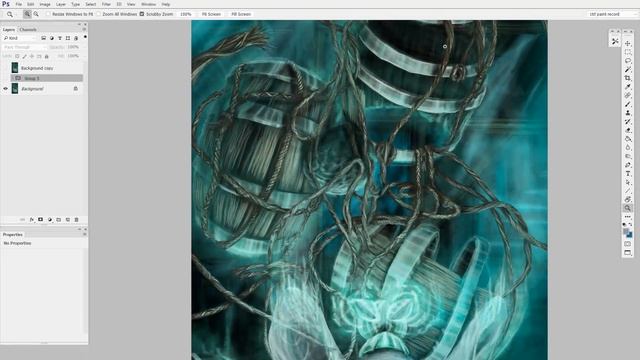Viewport: 640px width, 360px height.
Task: Choose the Zoom In magnifier option
Action: click(x=27, y=14)
